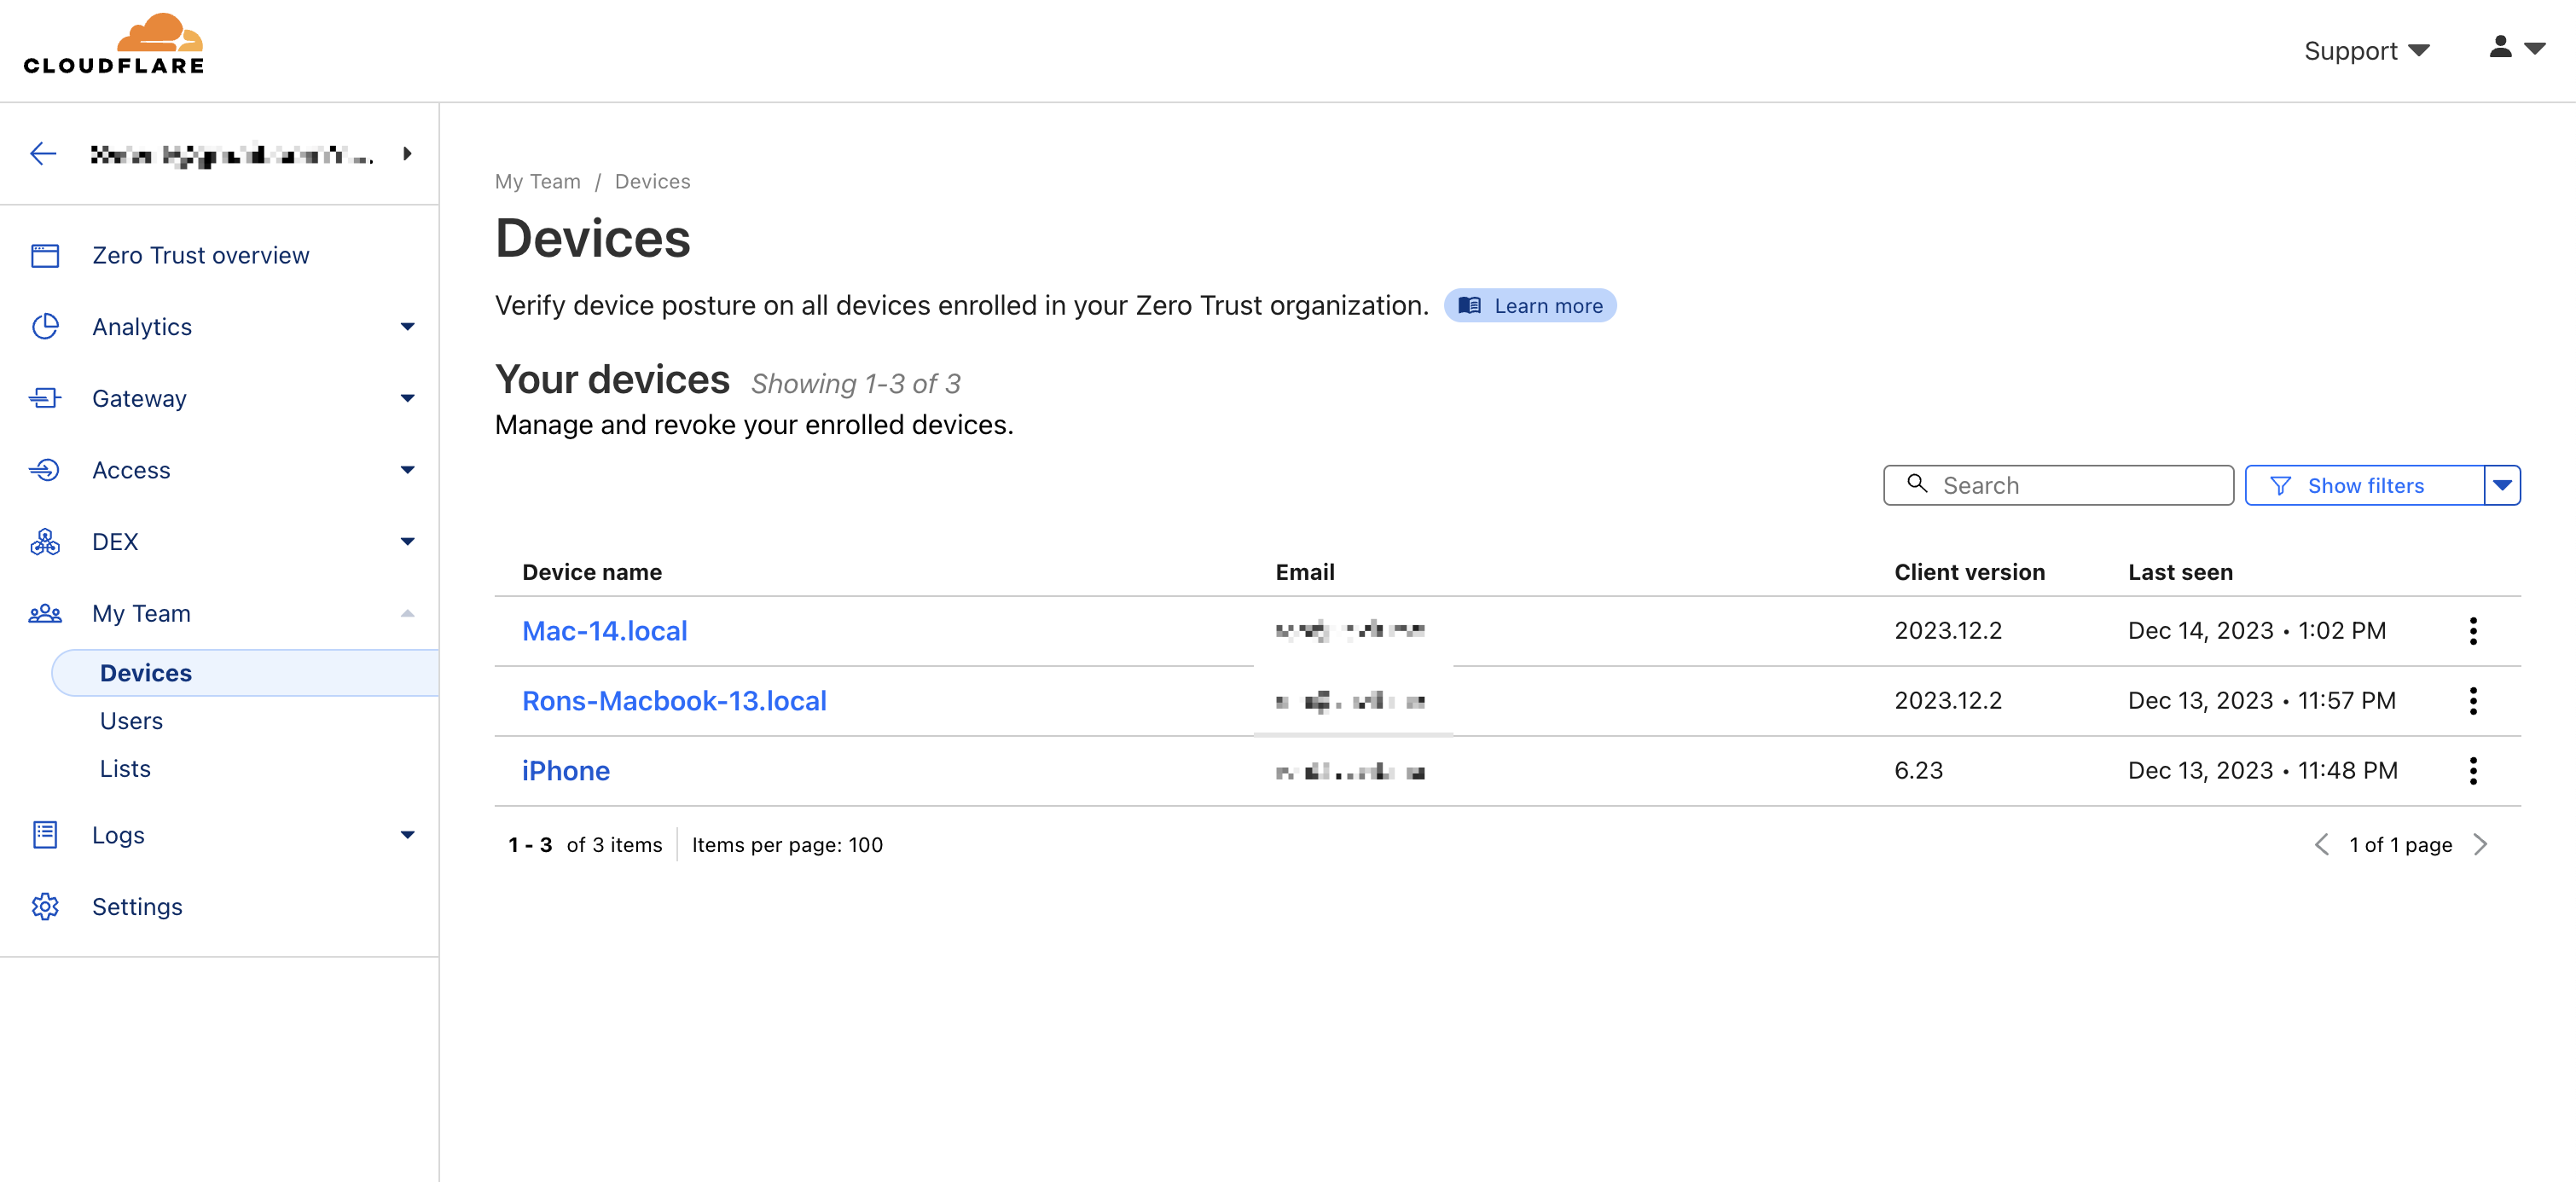
Task: Click the book icon in Learn more
Action: (x=1469, y=306)
